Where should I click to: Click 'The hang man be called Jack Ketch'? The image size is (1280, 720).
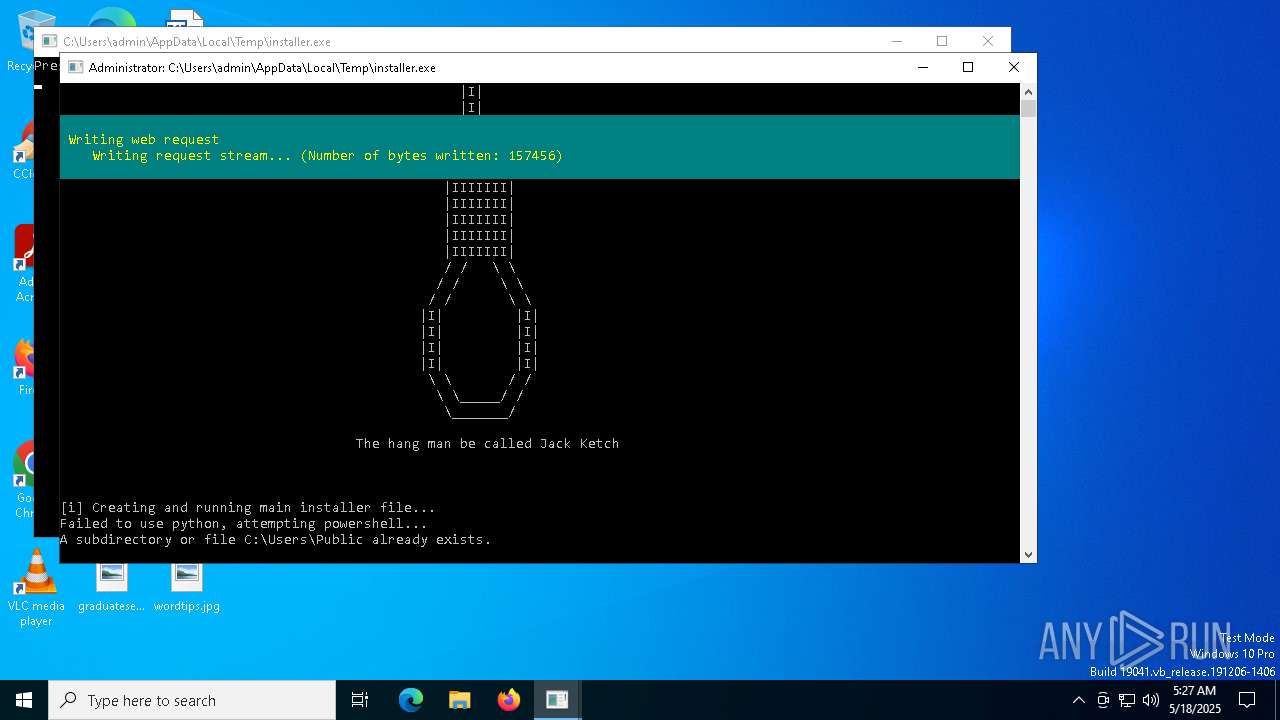(487, 443)
